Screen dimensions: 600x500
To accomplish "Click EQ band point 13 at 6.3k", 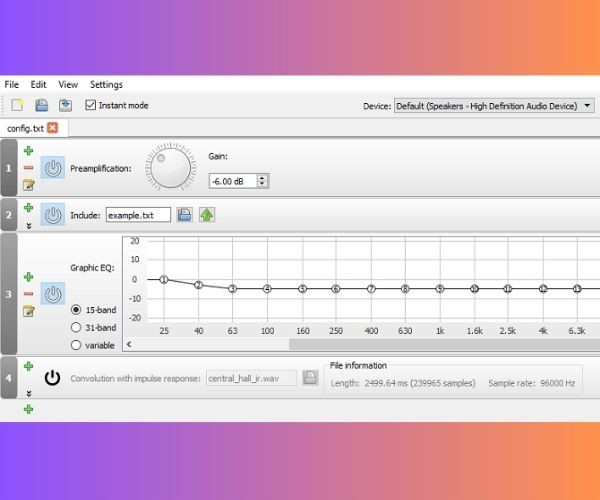I will tap(577, 289).
